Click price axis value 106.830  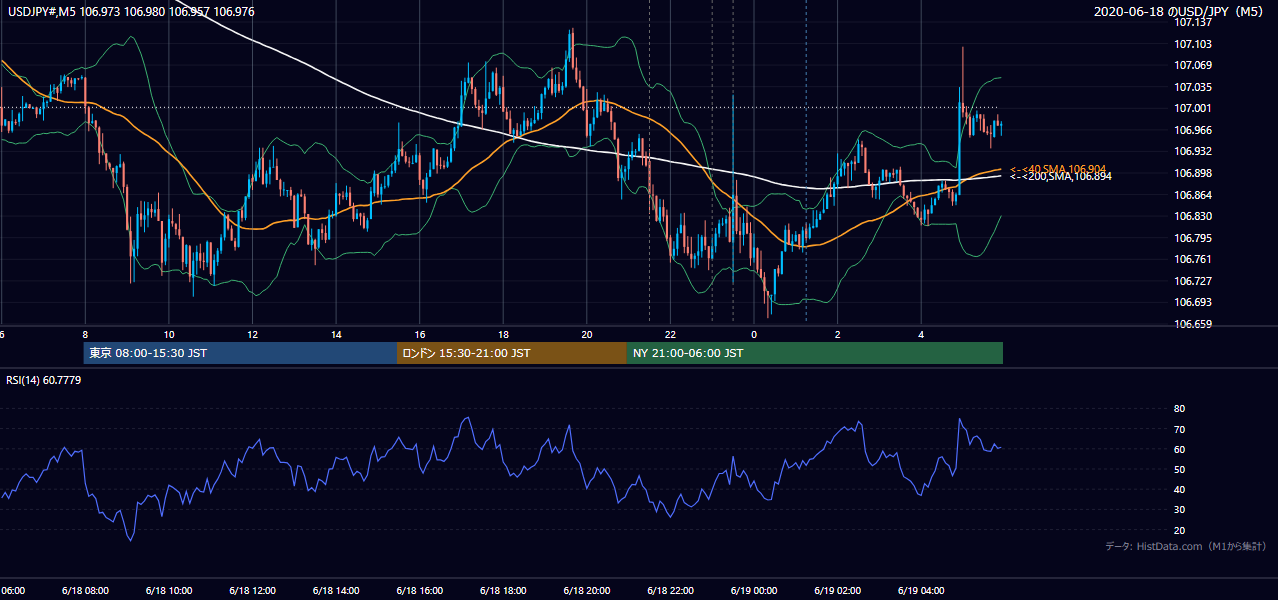click(1193, 216)
